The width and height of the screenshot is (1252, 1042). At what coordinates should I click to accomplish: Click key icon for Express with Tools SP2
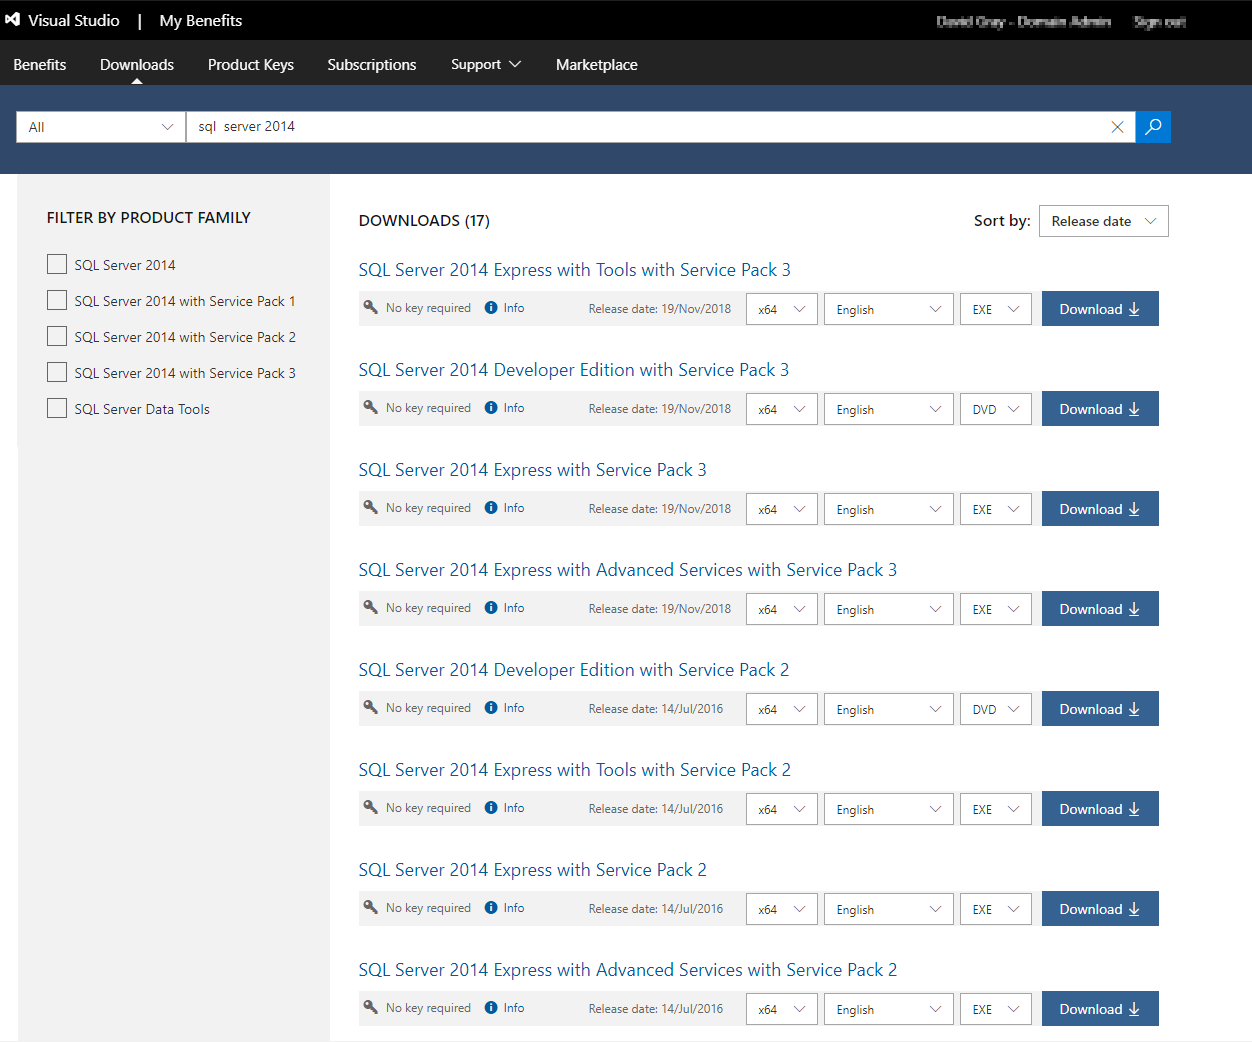coord(370,807)
